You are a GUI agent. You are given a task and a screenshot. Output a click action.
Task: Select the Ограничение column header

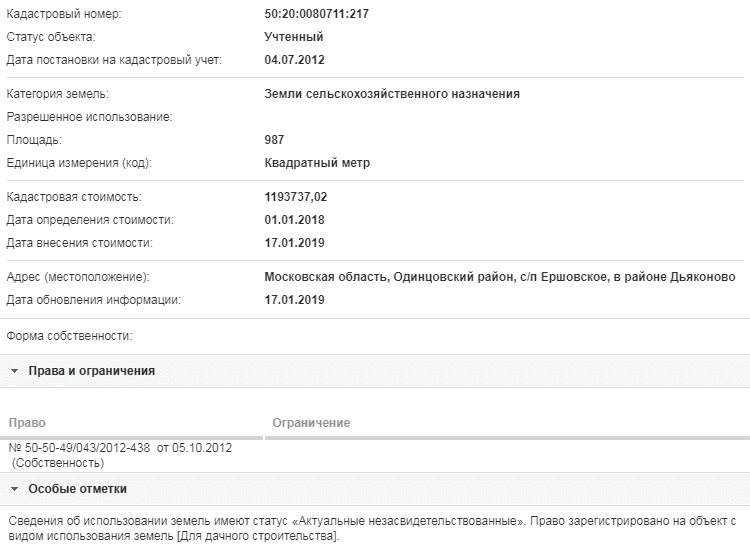pos(311,423)
